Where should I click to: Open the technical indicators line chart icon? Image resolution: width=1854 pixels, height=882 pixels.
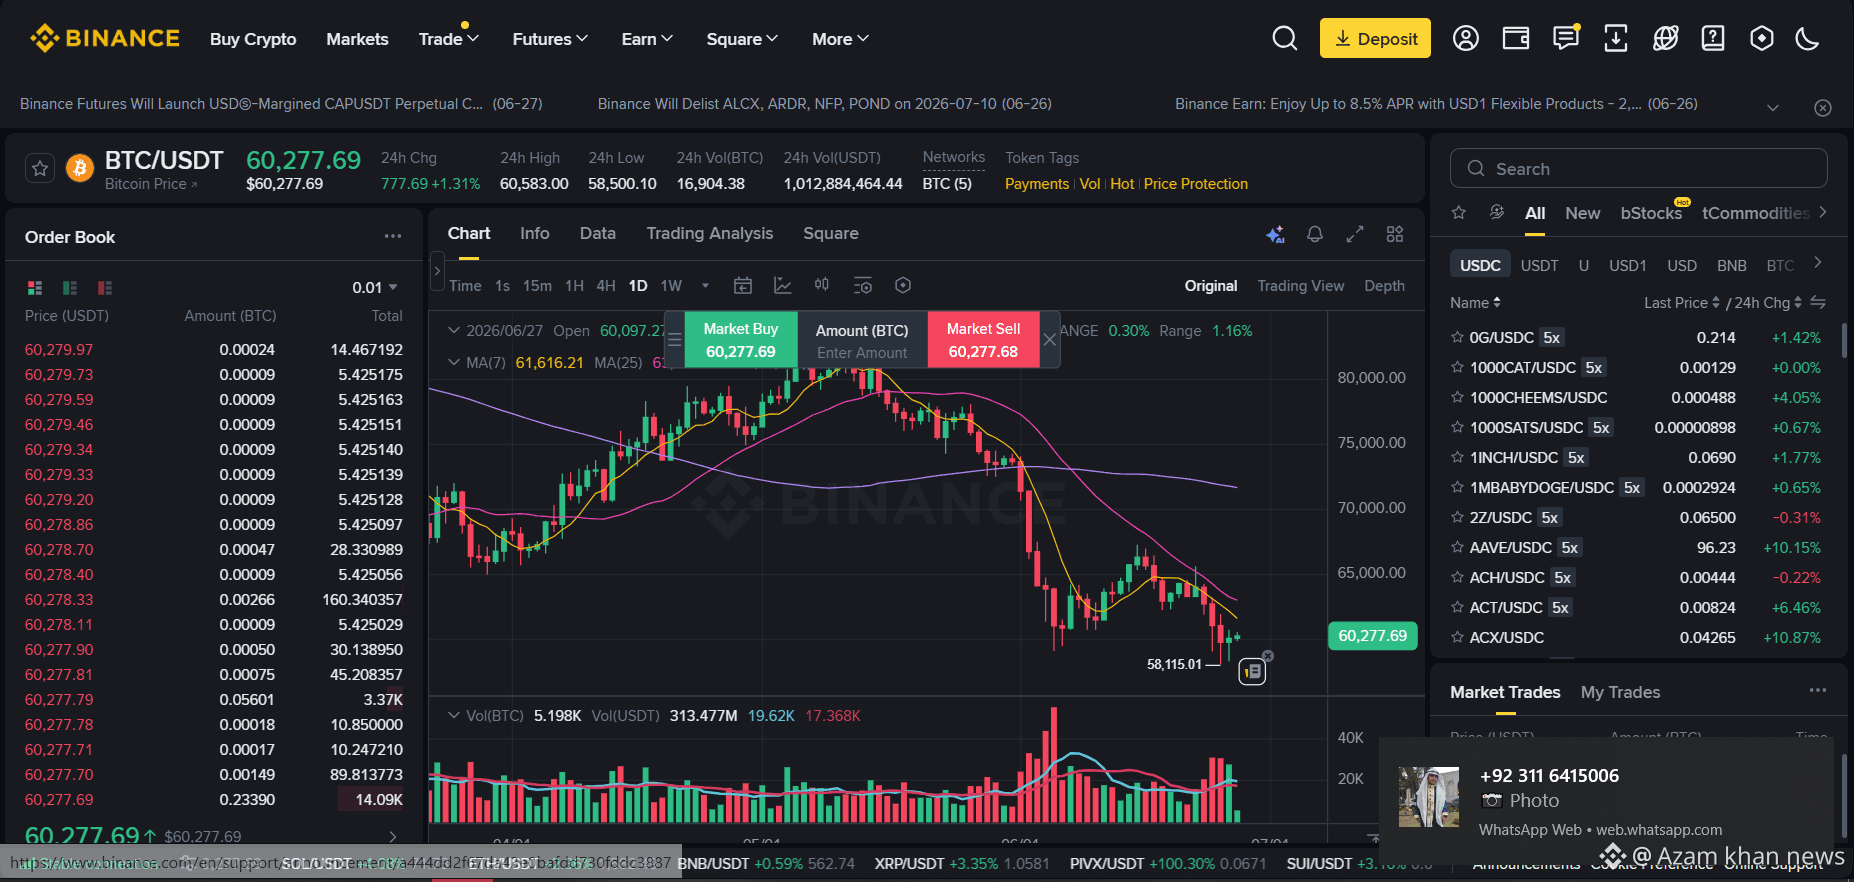(x=783, y=286)
